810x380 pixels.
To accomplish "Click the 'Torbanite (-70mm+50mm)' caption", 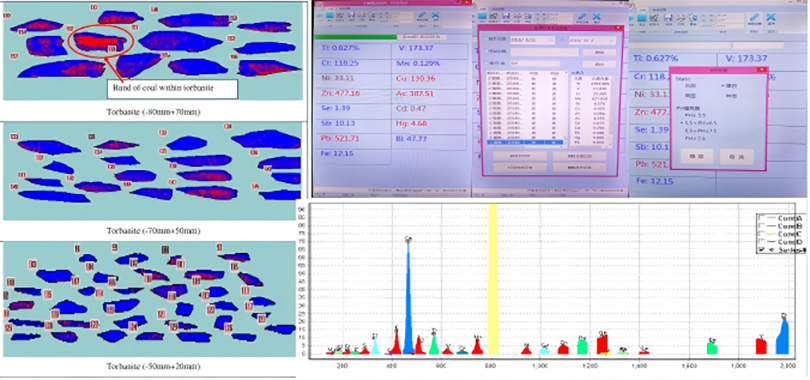I will click(x=153, y=230).
